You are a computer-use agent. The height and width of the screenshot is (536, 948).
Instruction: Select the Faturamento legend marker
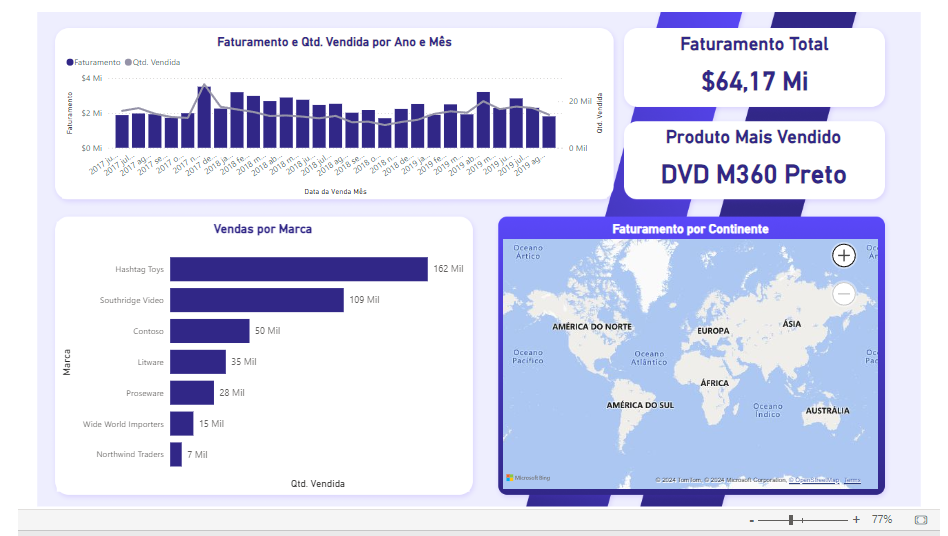70,62
